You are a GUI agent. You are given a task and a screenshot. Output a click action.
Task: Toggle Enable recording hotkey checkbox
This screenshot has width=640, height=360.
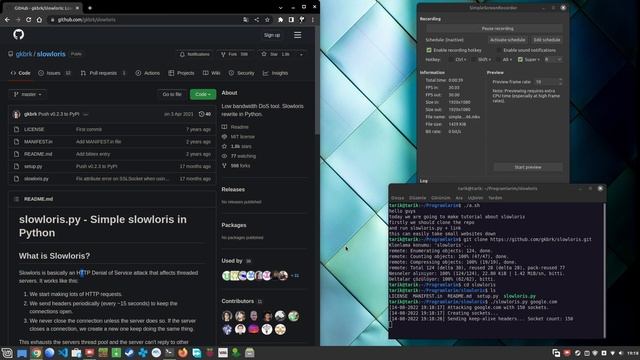tap(429, 50)
